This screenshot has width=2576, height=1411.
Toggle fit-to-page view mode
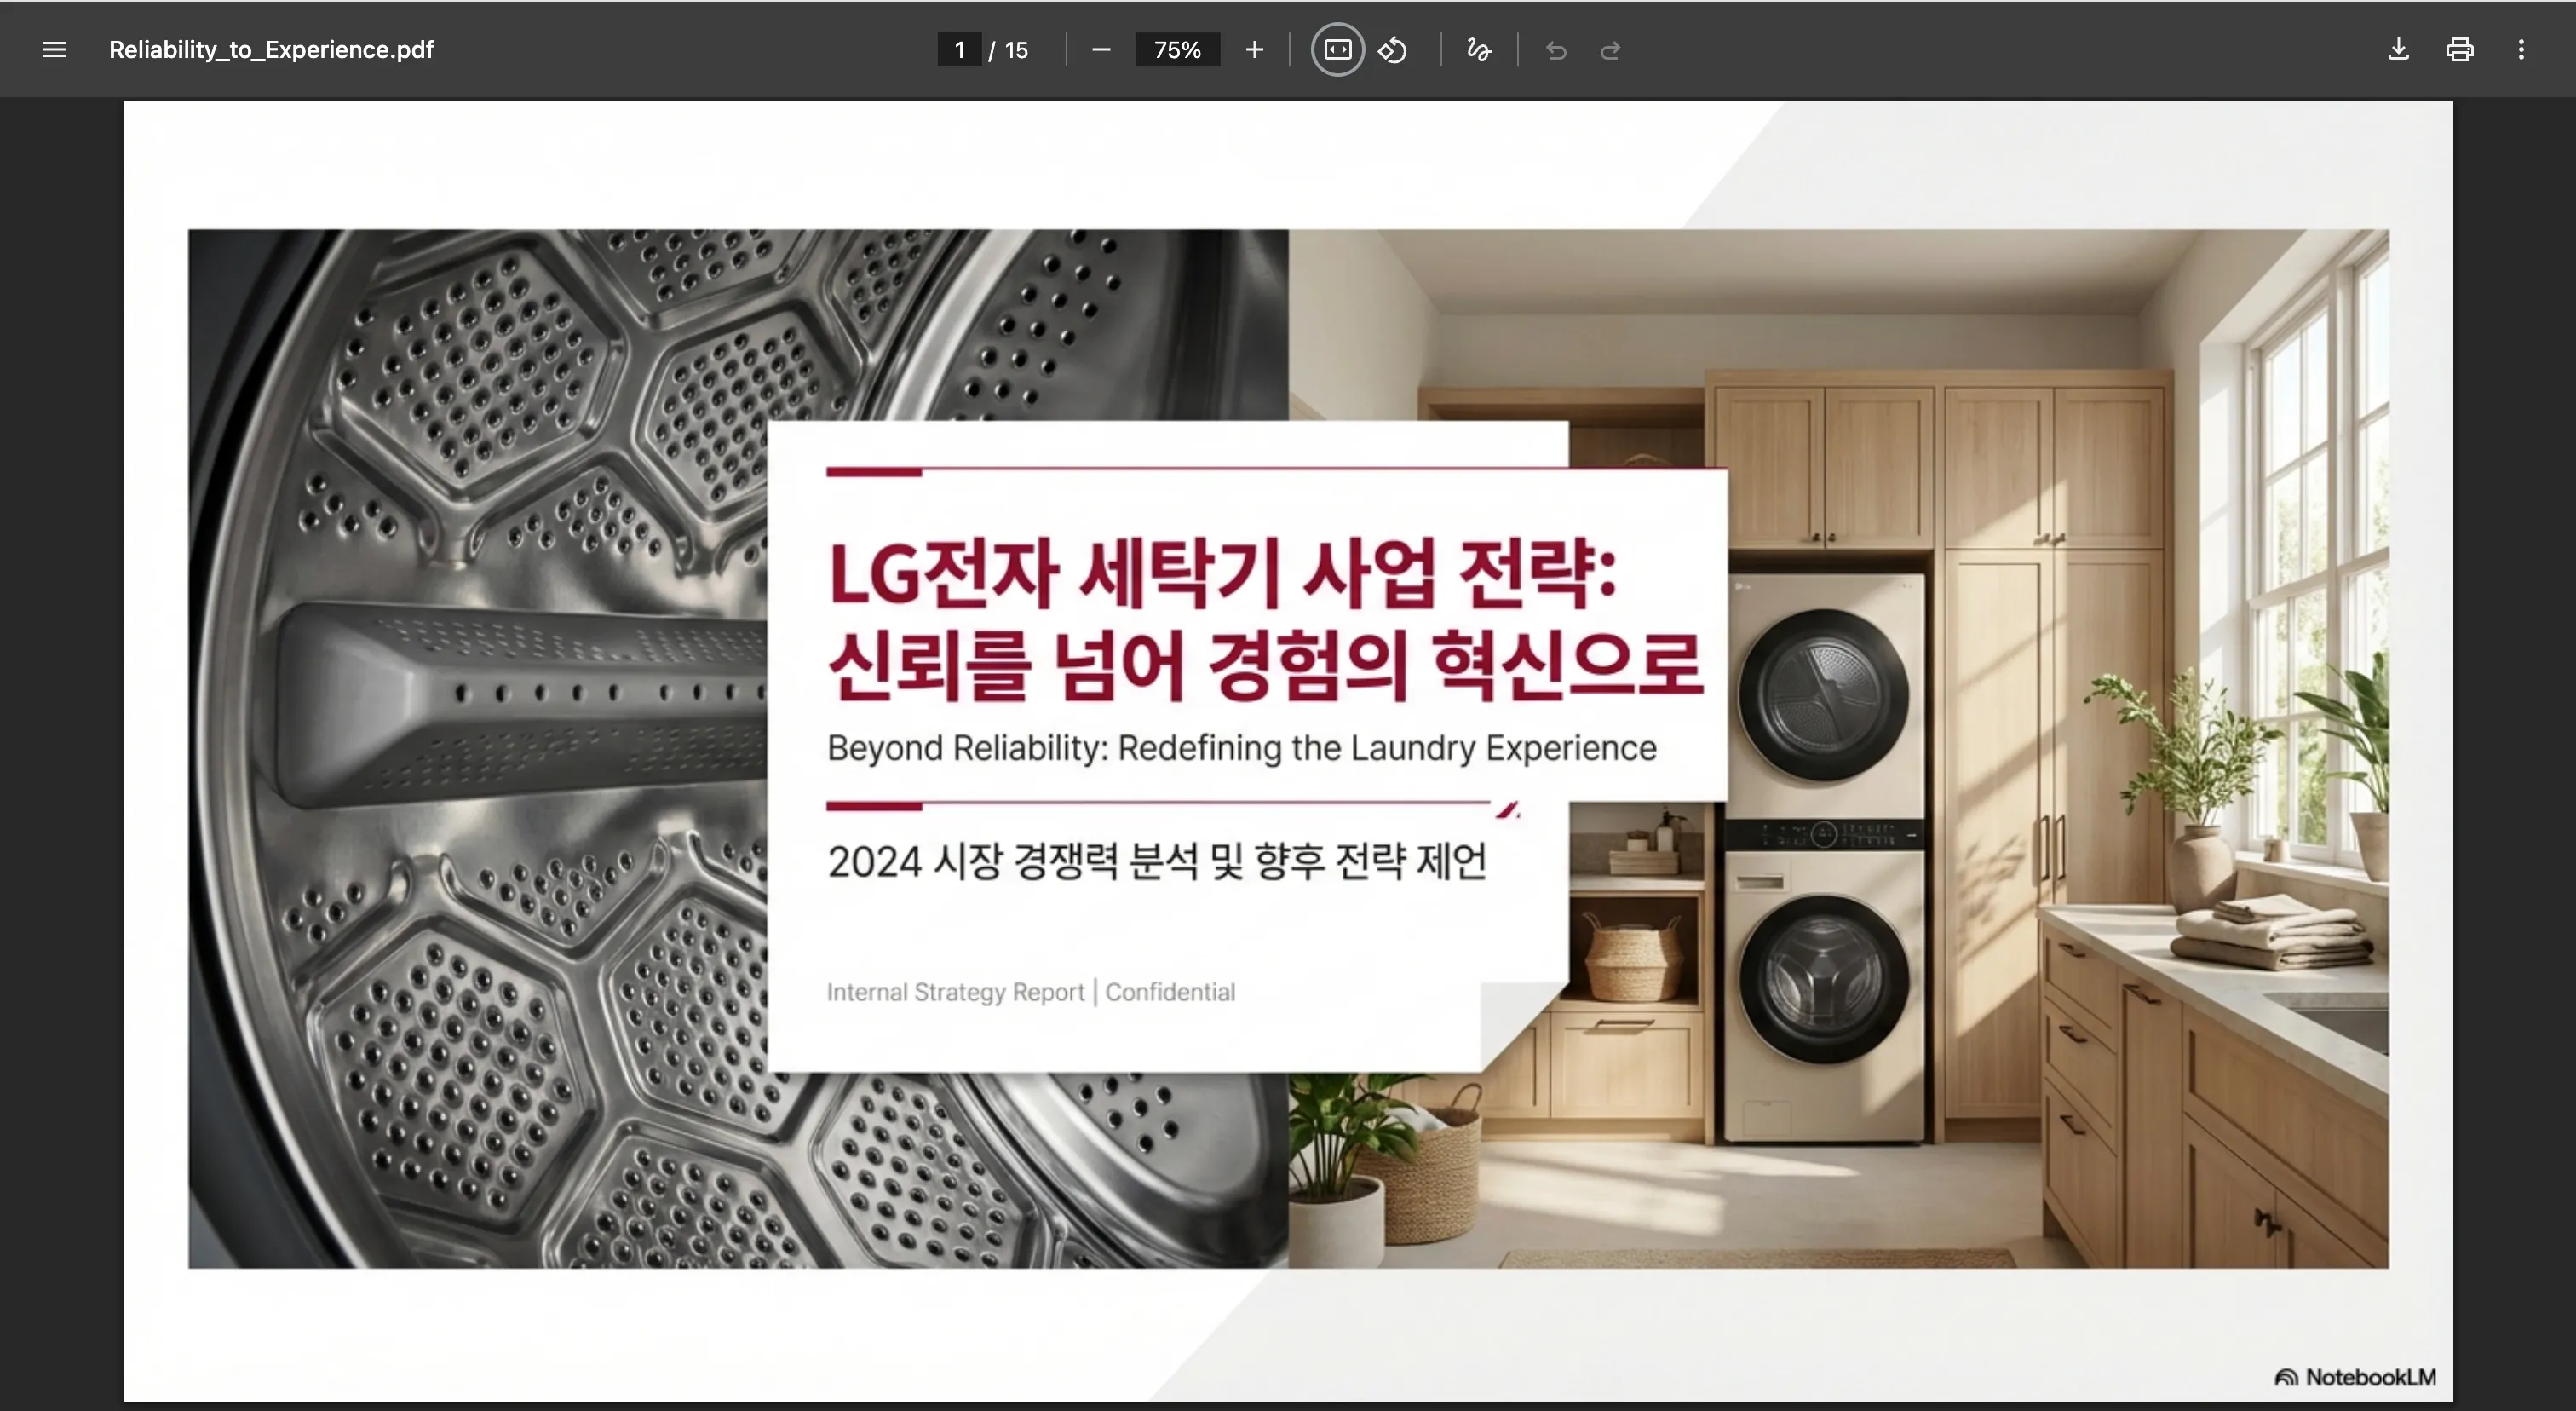pyautogui.click(x=1336, y=49)
